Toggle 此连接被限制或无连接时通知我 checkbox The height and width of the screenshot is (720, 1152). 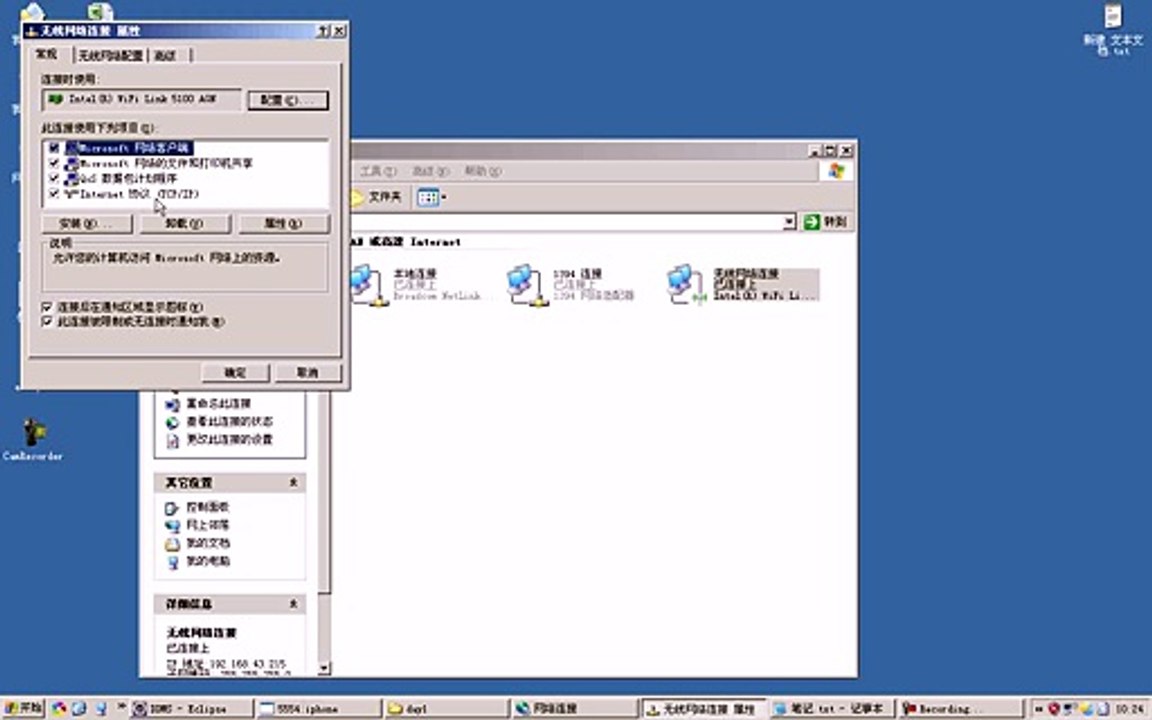click(48, 322)
